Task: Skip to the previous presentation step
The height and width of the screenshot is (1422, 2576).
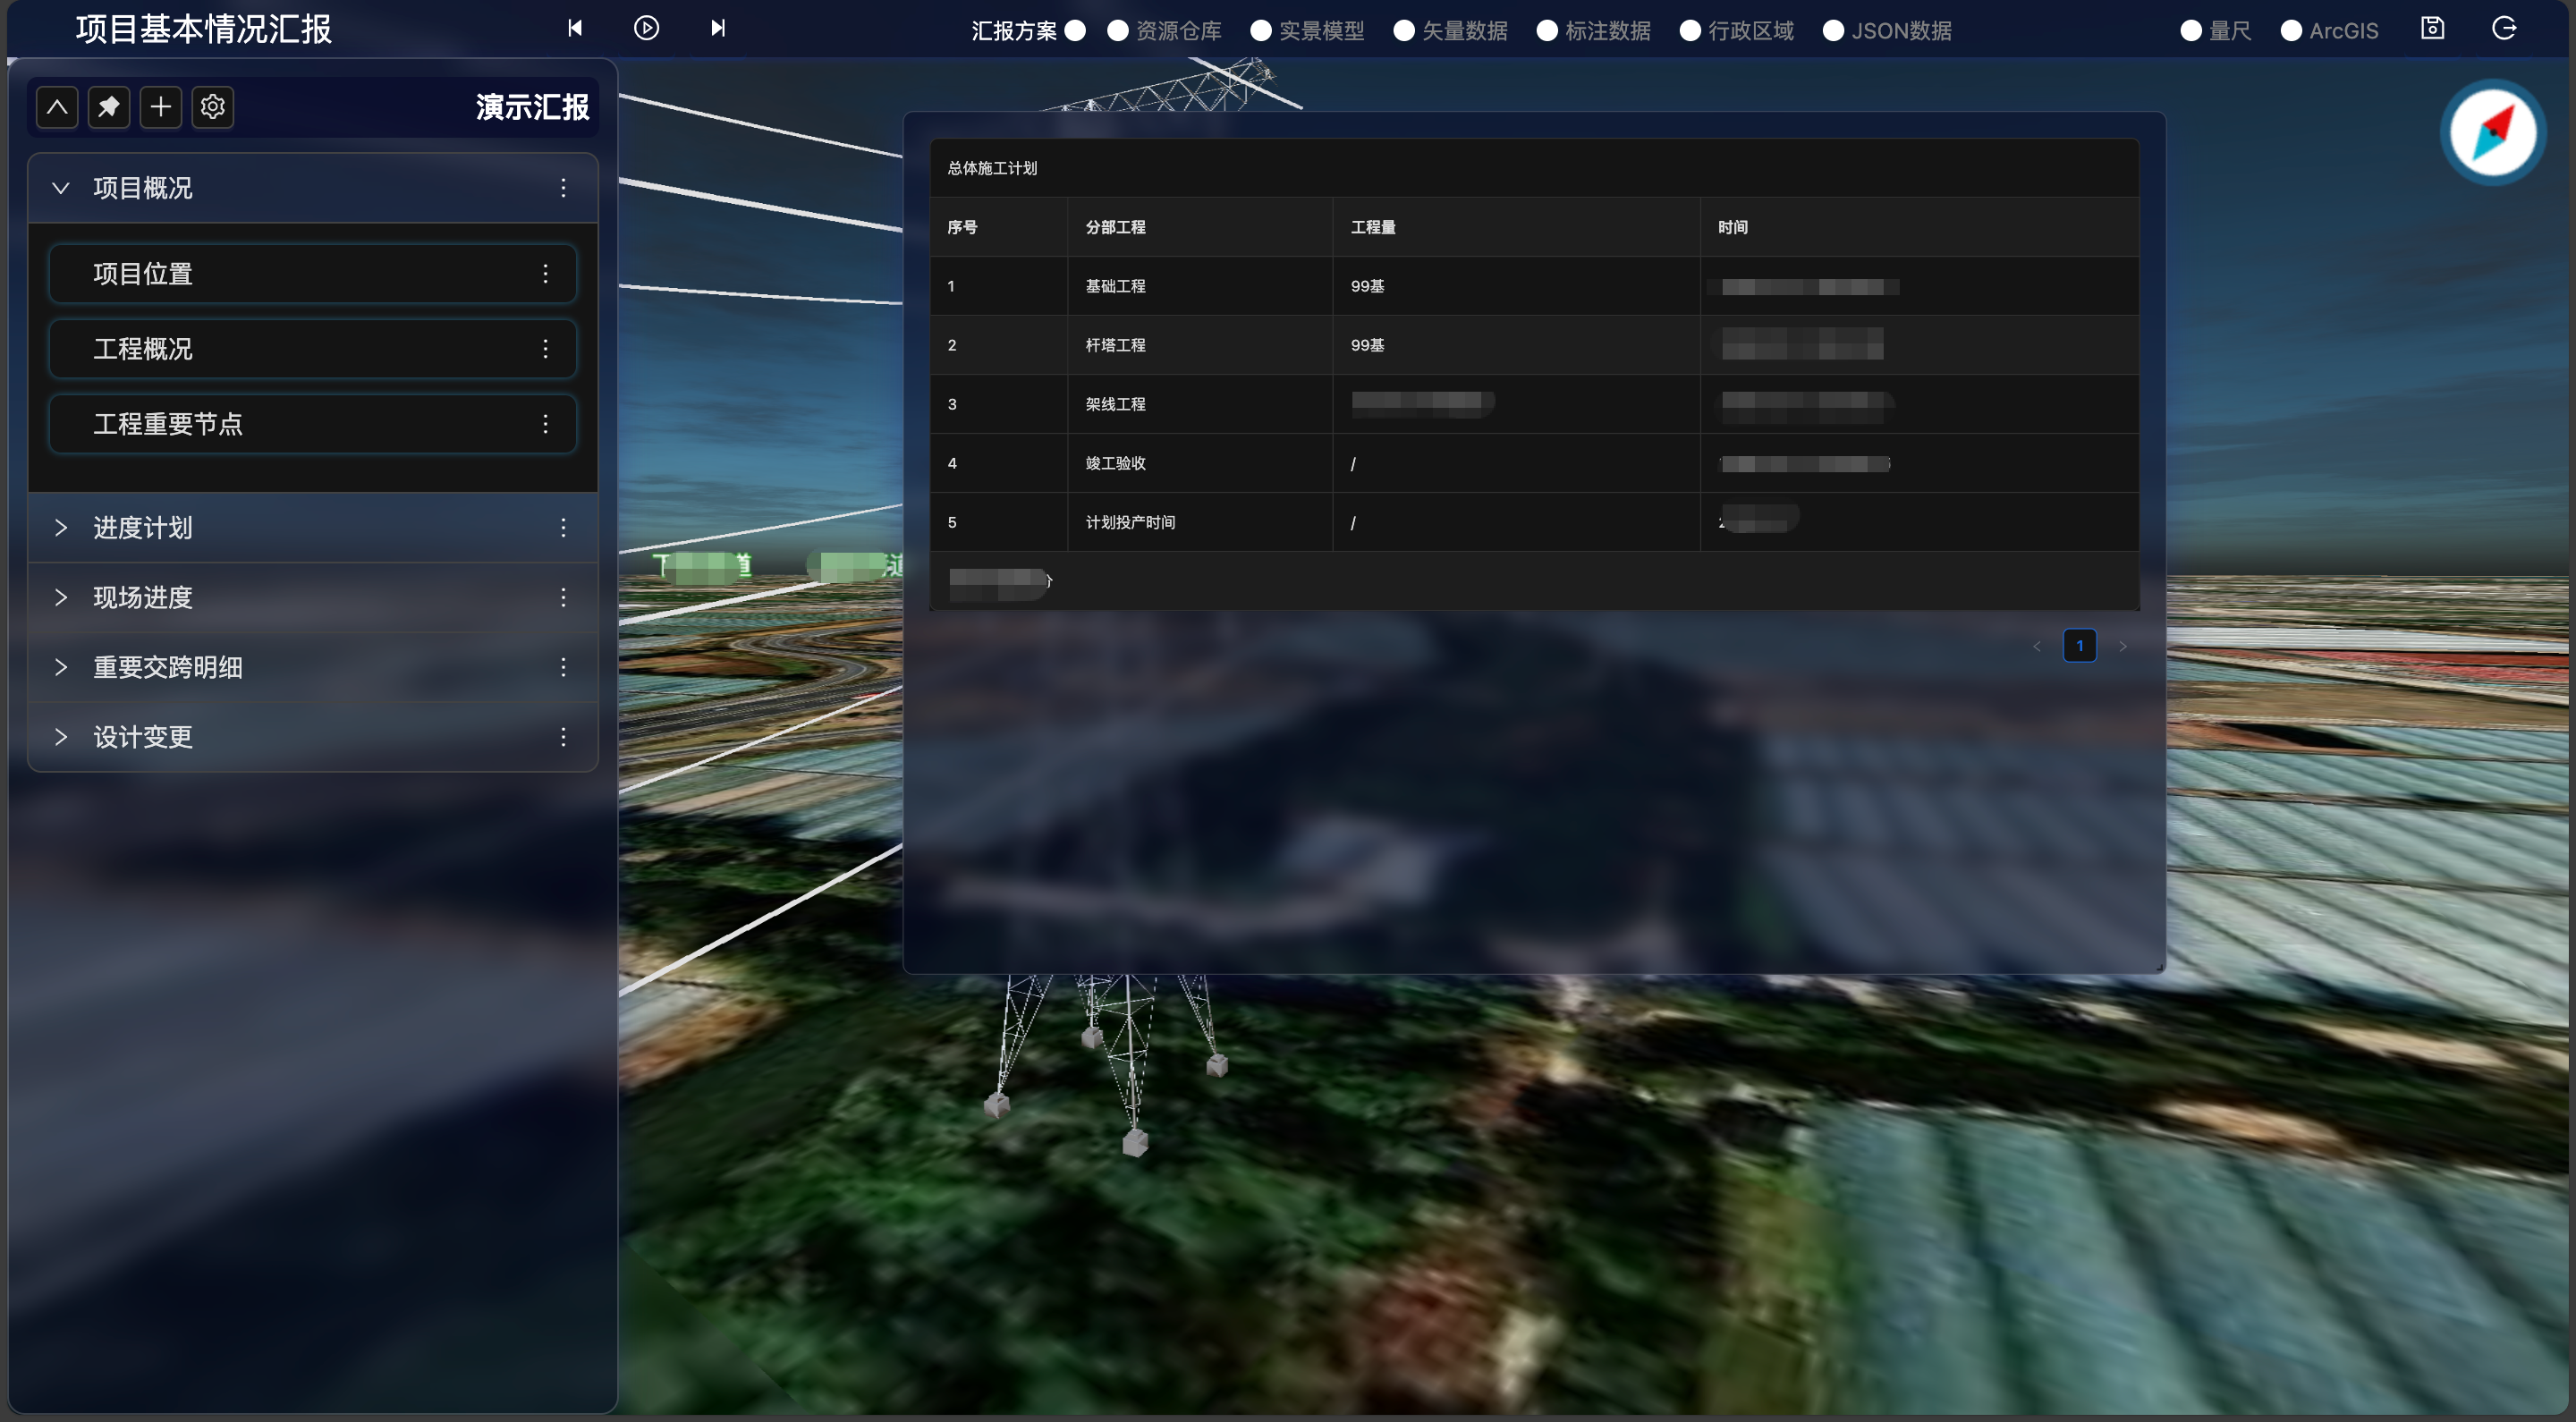Action: (575, 29)
